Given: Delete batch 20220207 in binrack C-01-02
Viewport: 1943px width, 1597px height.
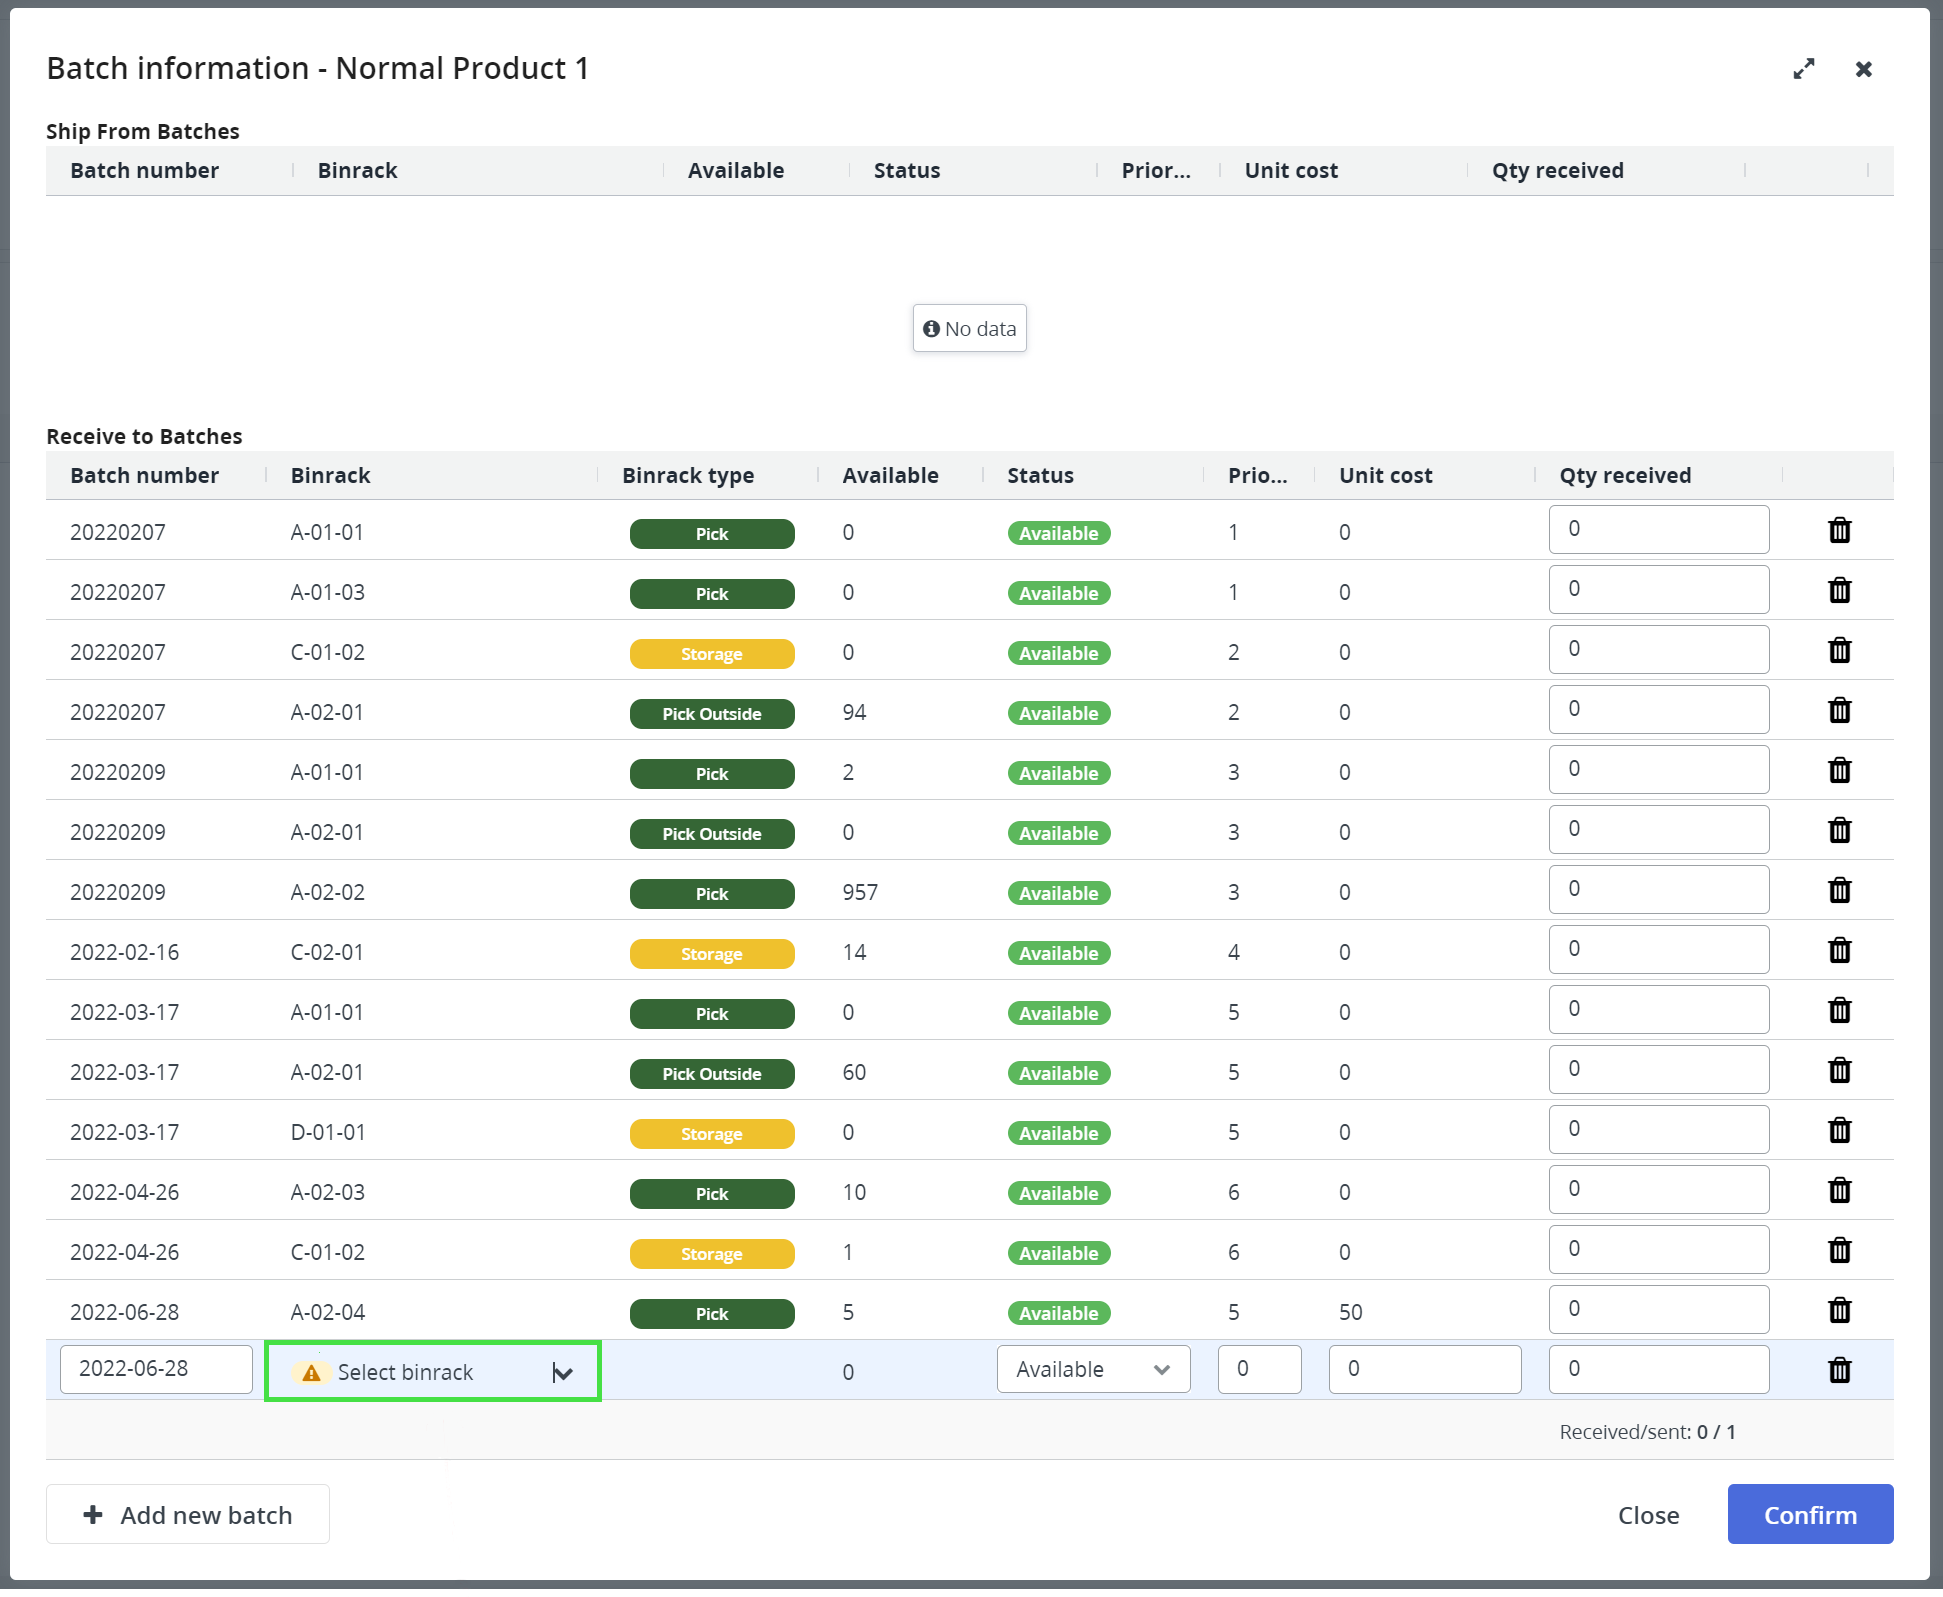Looking at the screenshot, I should 1839,651.
